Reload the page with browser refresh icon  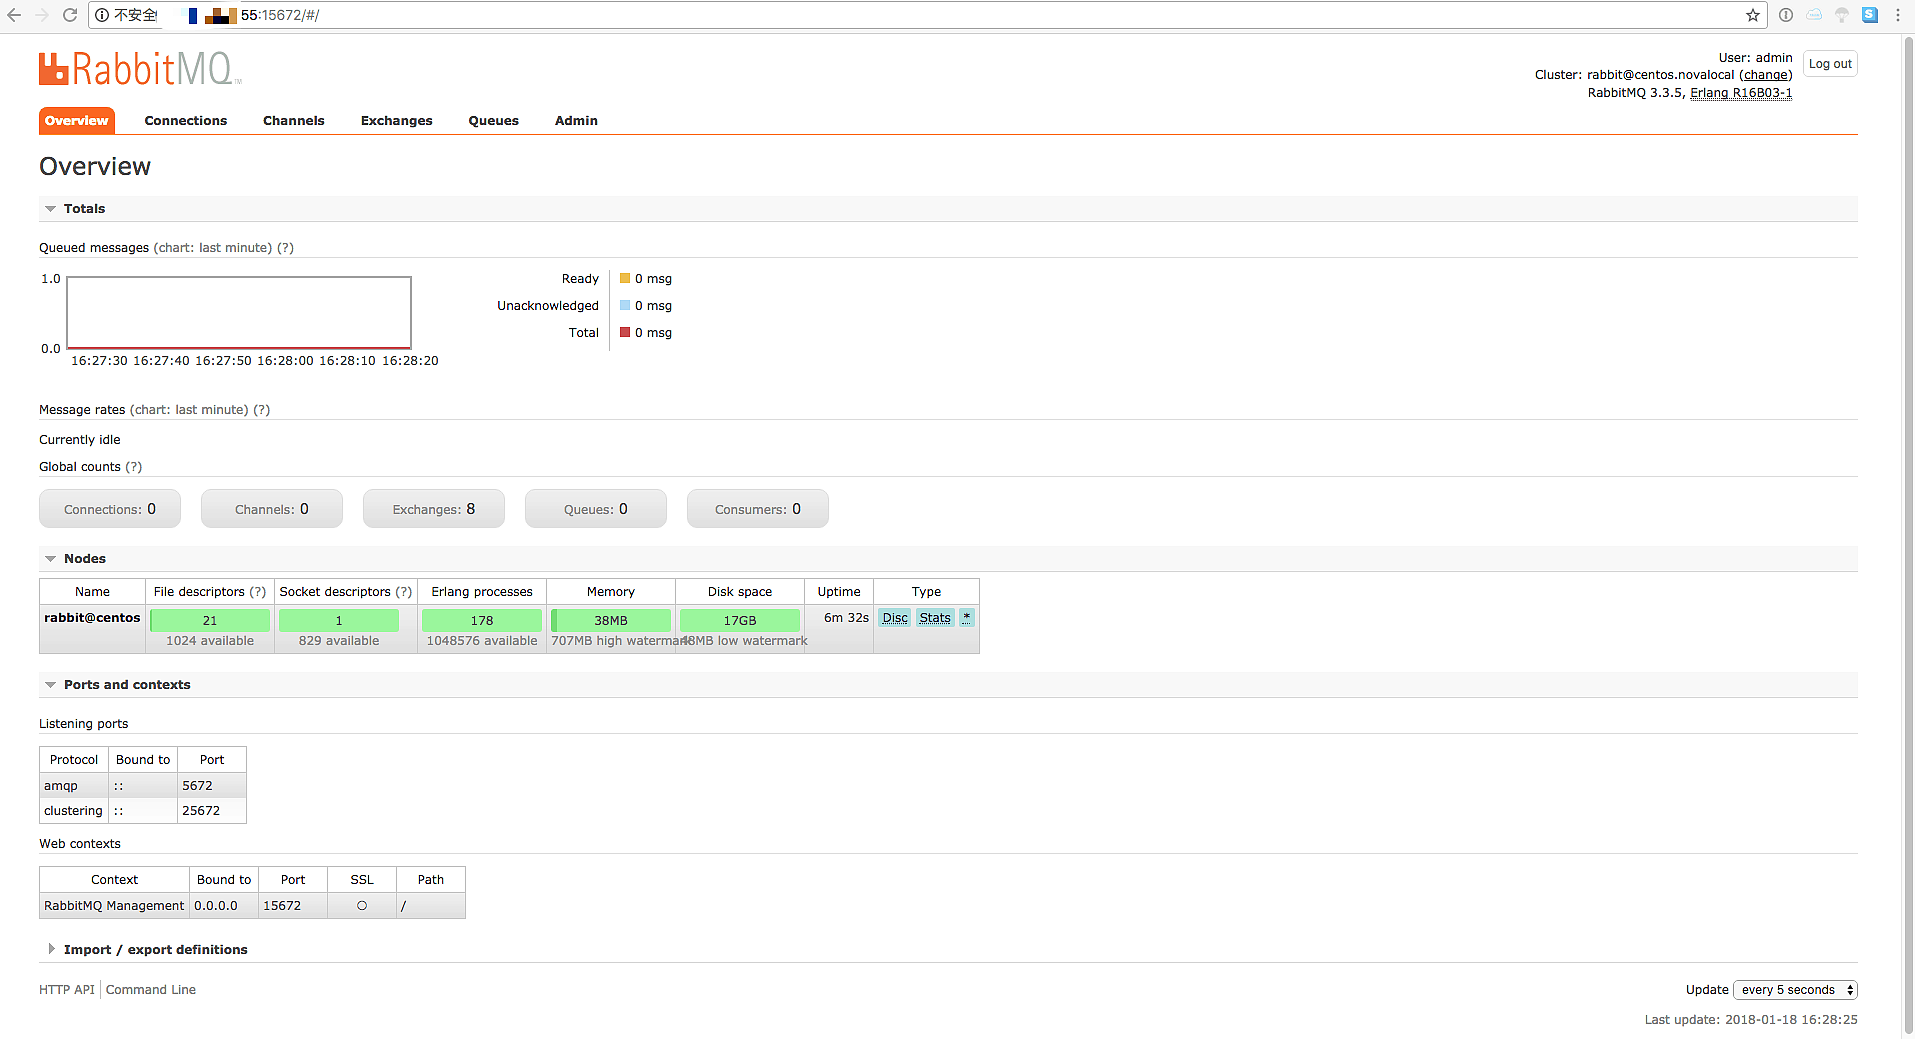point(70,15)
